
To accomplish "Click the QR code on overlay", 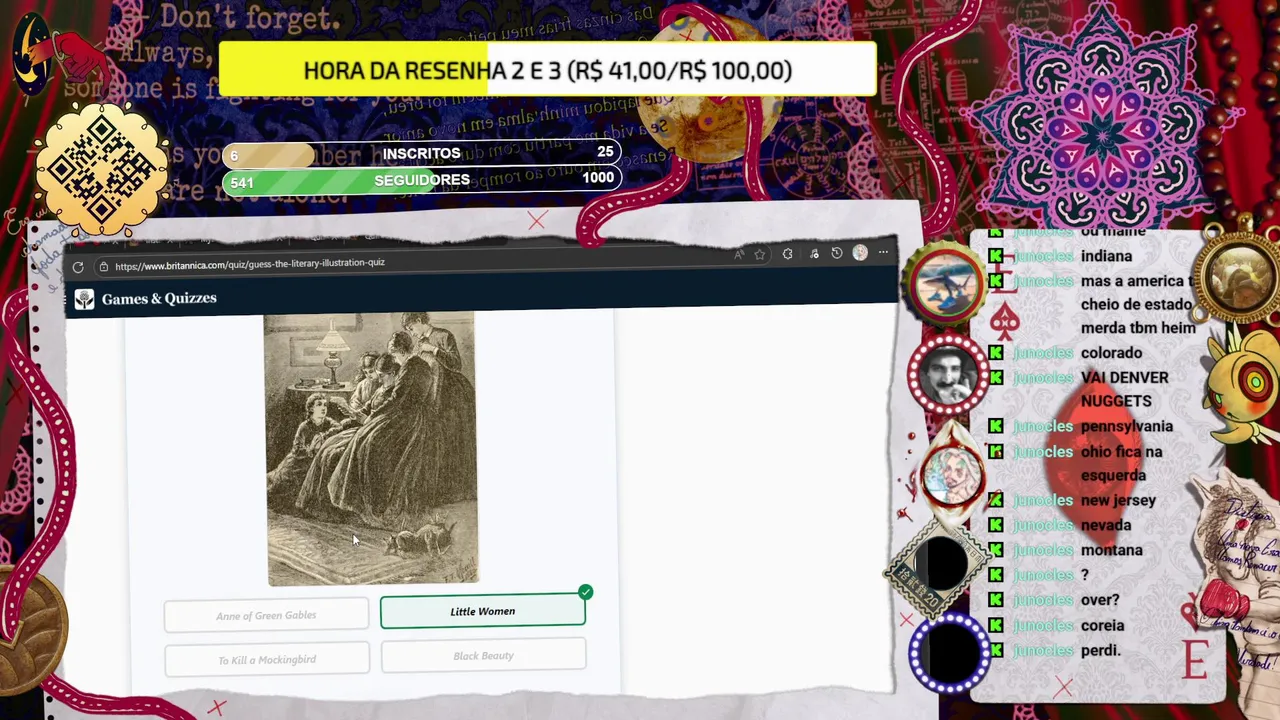I will (101, 170).
